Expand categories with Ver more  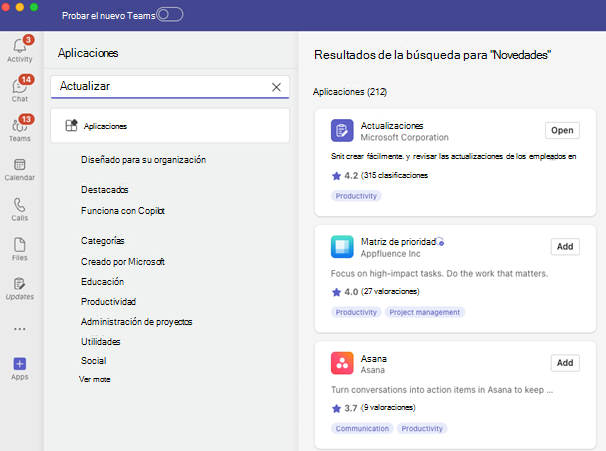tap(95, 379)
